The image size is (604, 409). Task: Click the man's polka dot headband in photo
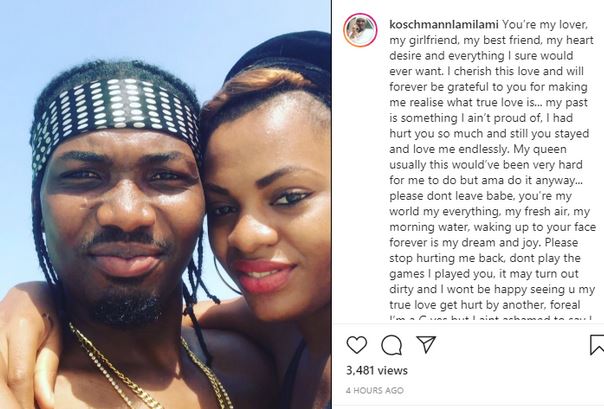(x=114, y=114)
